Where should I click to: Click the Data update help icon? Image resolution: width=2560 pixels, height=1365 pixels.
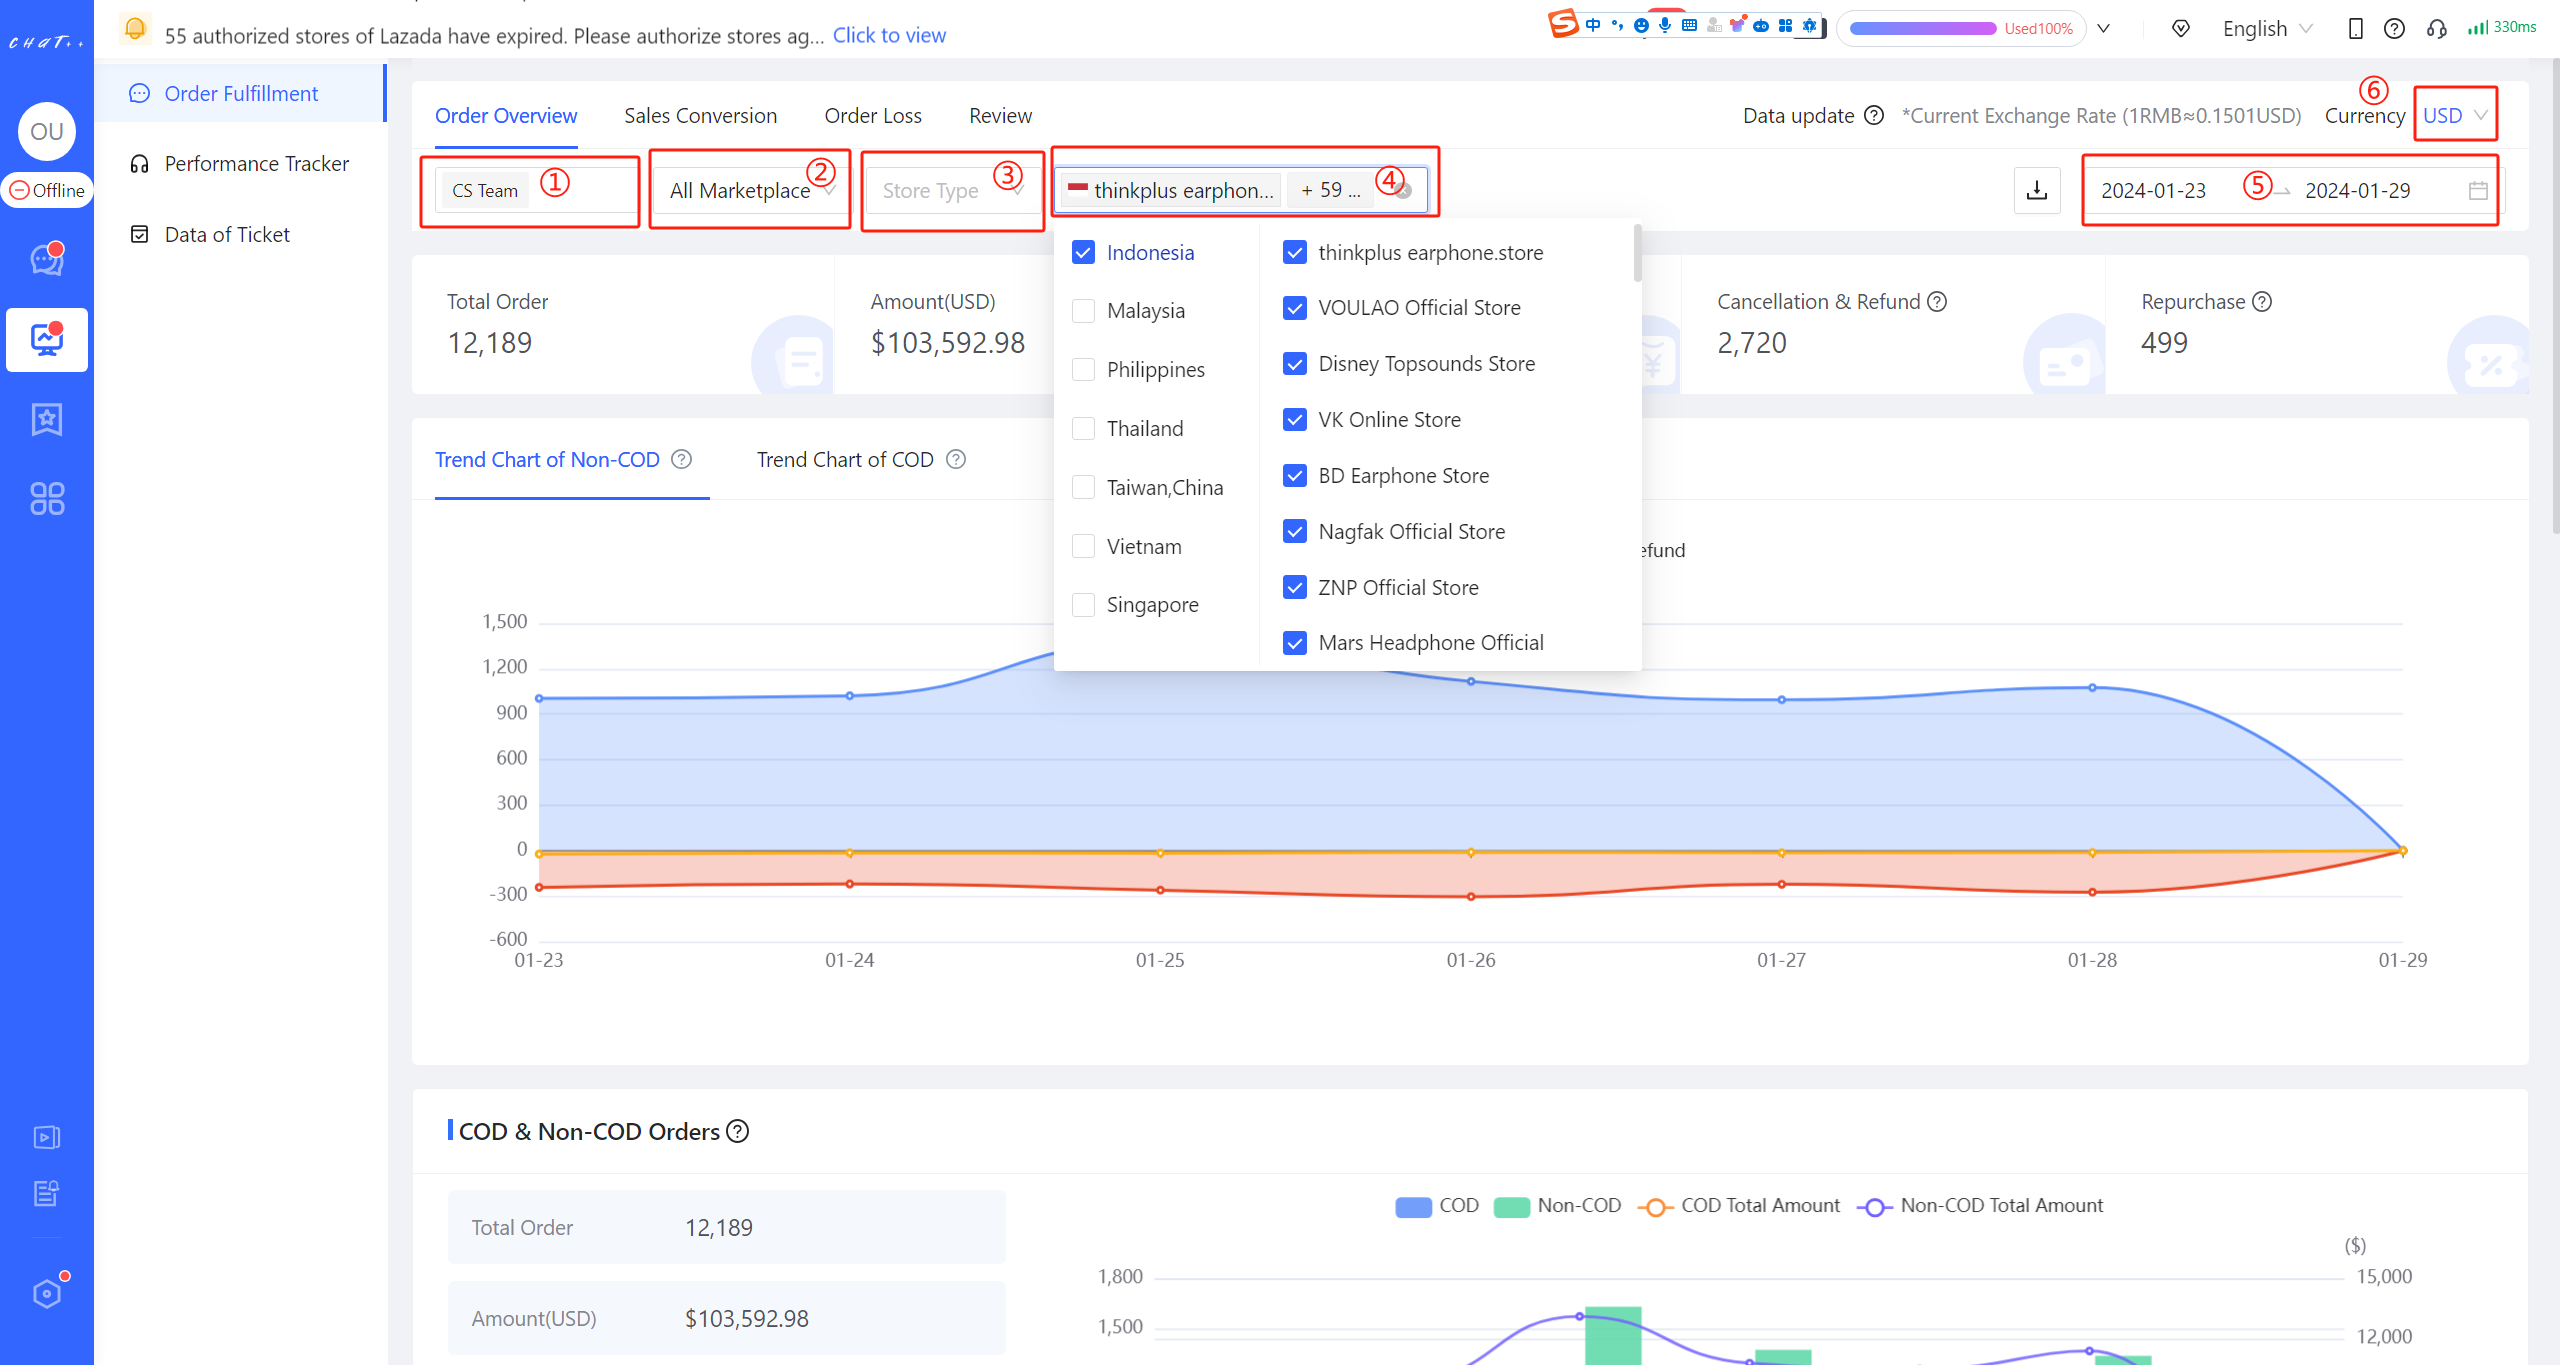tap(1875, 115)
